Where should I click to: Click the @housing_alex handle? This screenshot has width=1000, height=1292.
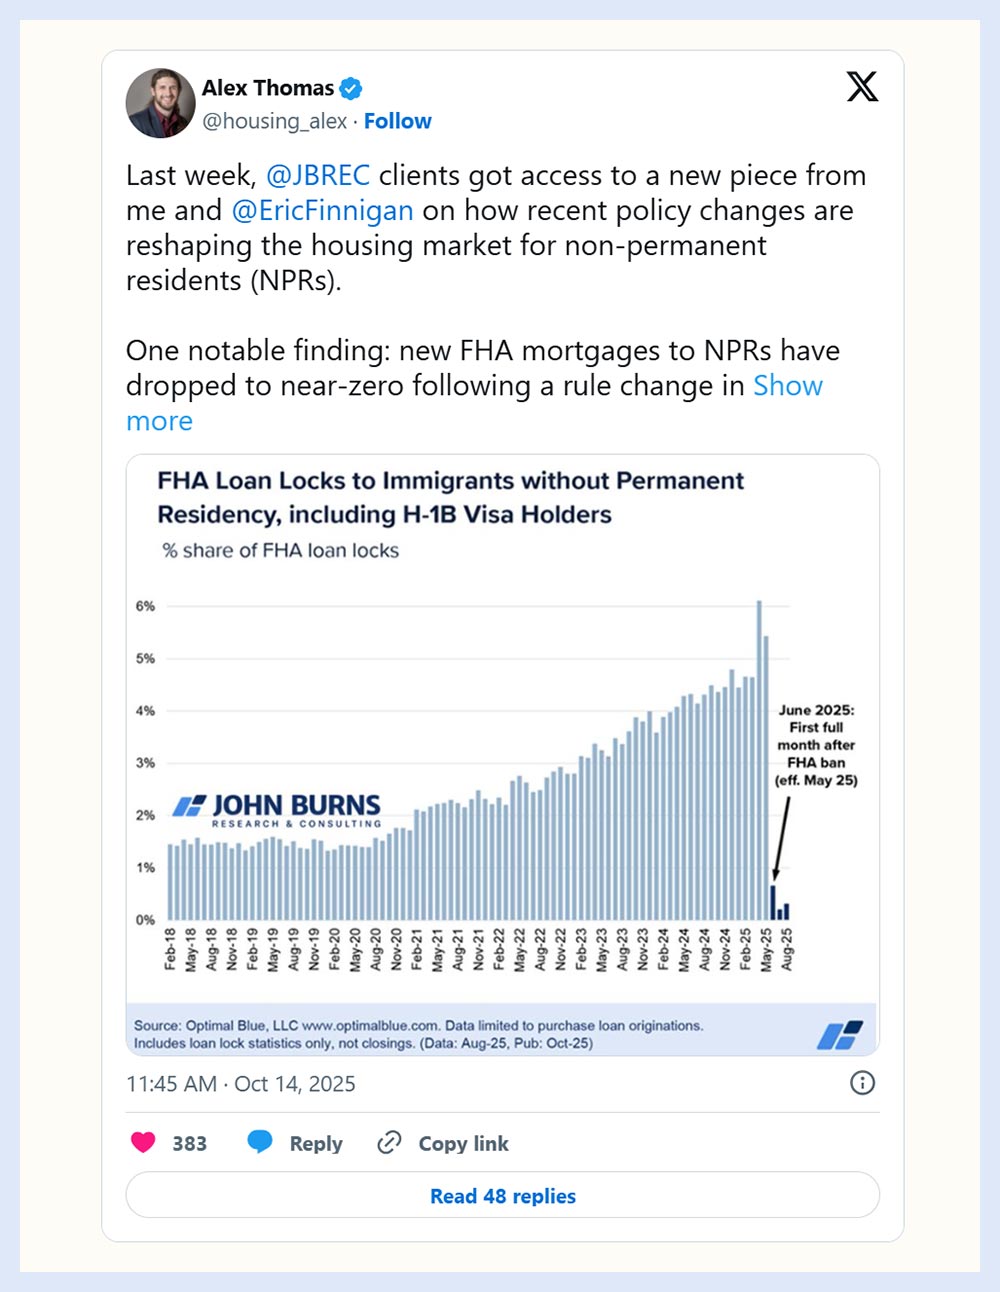pos(275,121)
